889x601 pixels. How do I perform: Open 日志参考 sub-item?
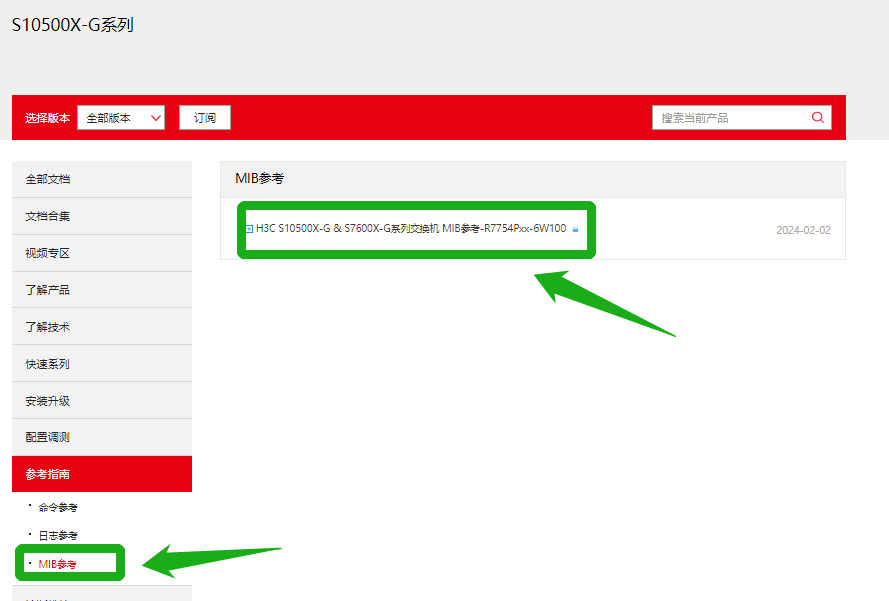(x=58, y=535)
